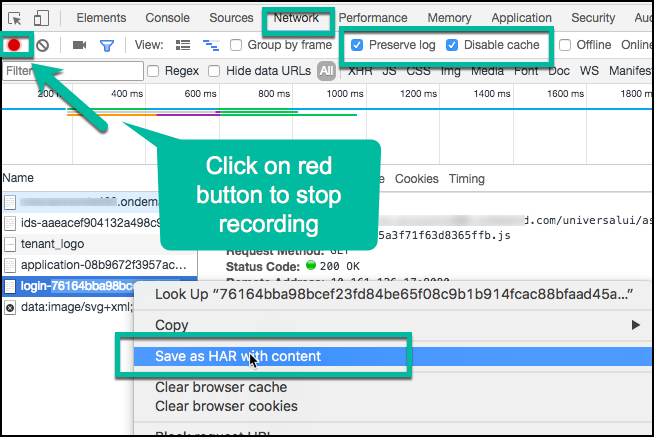
Task: Enable Group by frame checkbox
Action: click(236, 45)
